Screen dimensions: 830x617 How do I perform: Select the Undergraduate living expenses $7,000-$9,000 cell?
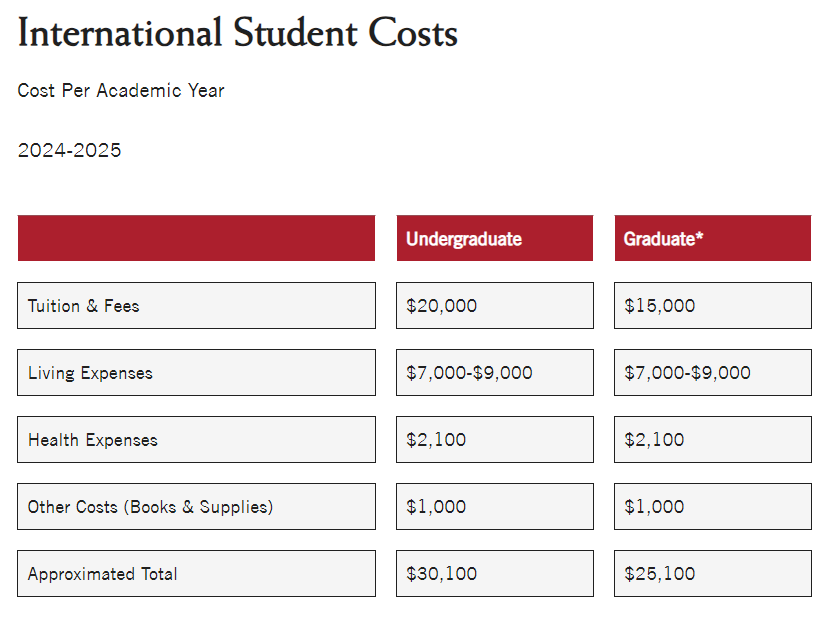tap(469, 373)
